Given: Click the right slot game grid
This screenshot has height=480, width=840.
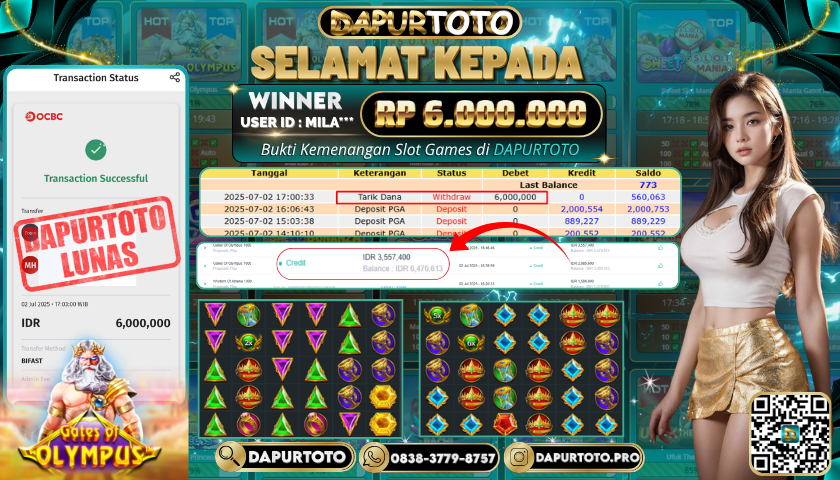Looking at the screenshot, I should (x=521, y=369).
